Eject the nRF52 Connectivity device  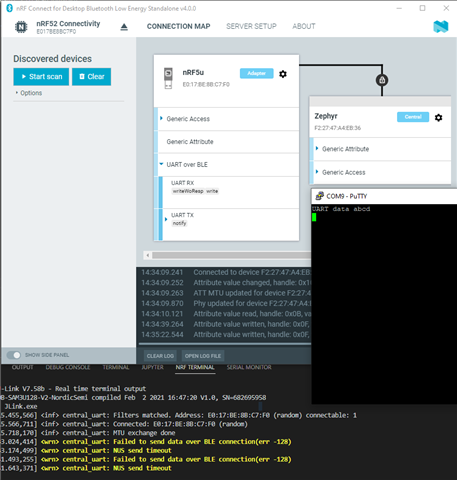(124, 27)
